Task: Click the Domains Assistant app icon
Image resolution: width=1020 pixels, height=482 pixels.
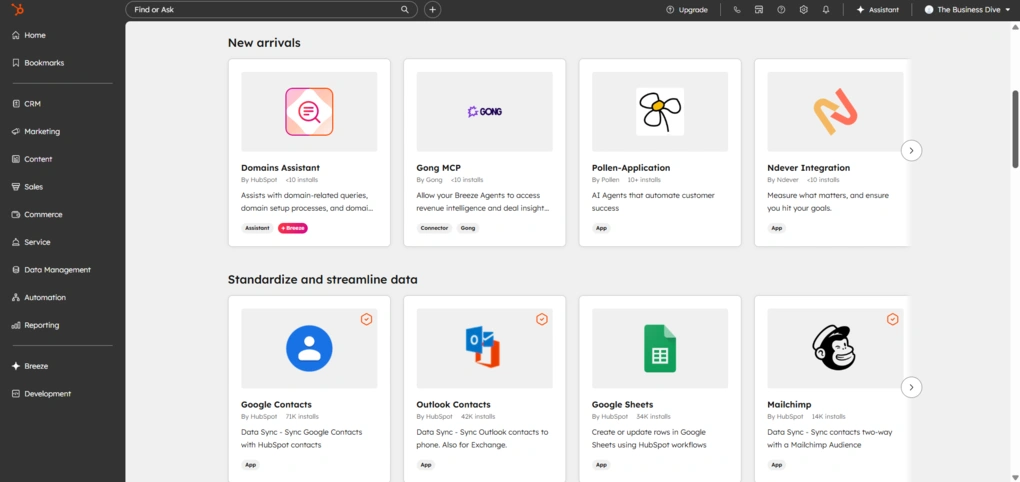Action: pos(309,112)
